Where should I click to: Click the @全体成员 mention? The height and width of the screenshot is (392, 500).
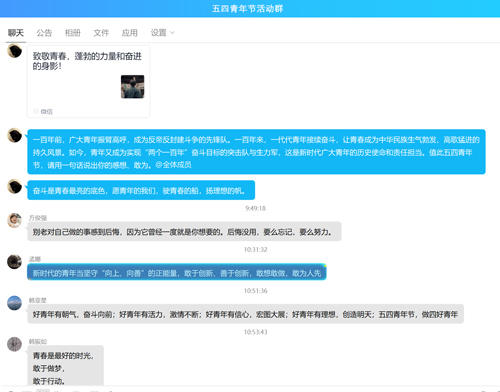(x=173, y=165)
